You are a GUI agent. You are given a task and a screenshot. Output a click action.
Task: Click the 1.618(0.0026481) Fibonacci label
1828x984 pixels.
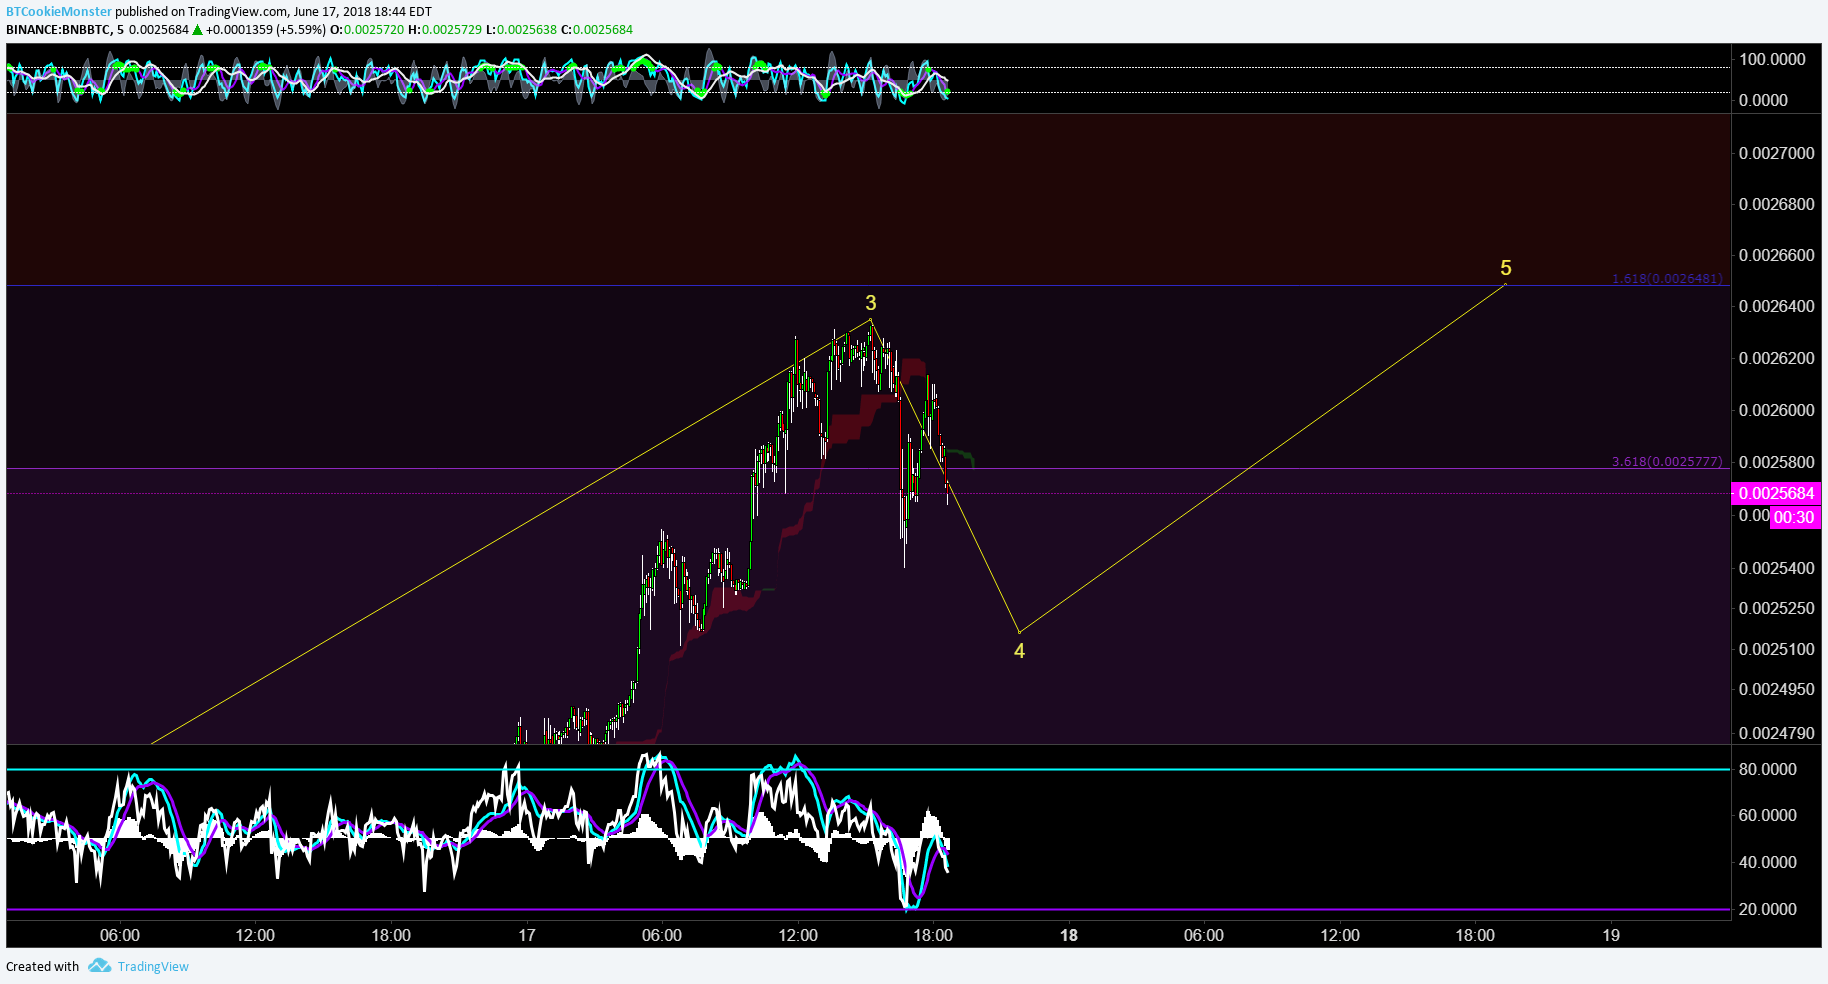click(1667, 279)
